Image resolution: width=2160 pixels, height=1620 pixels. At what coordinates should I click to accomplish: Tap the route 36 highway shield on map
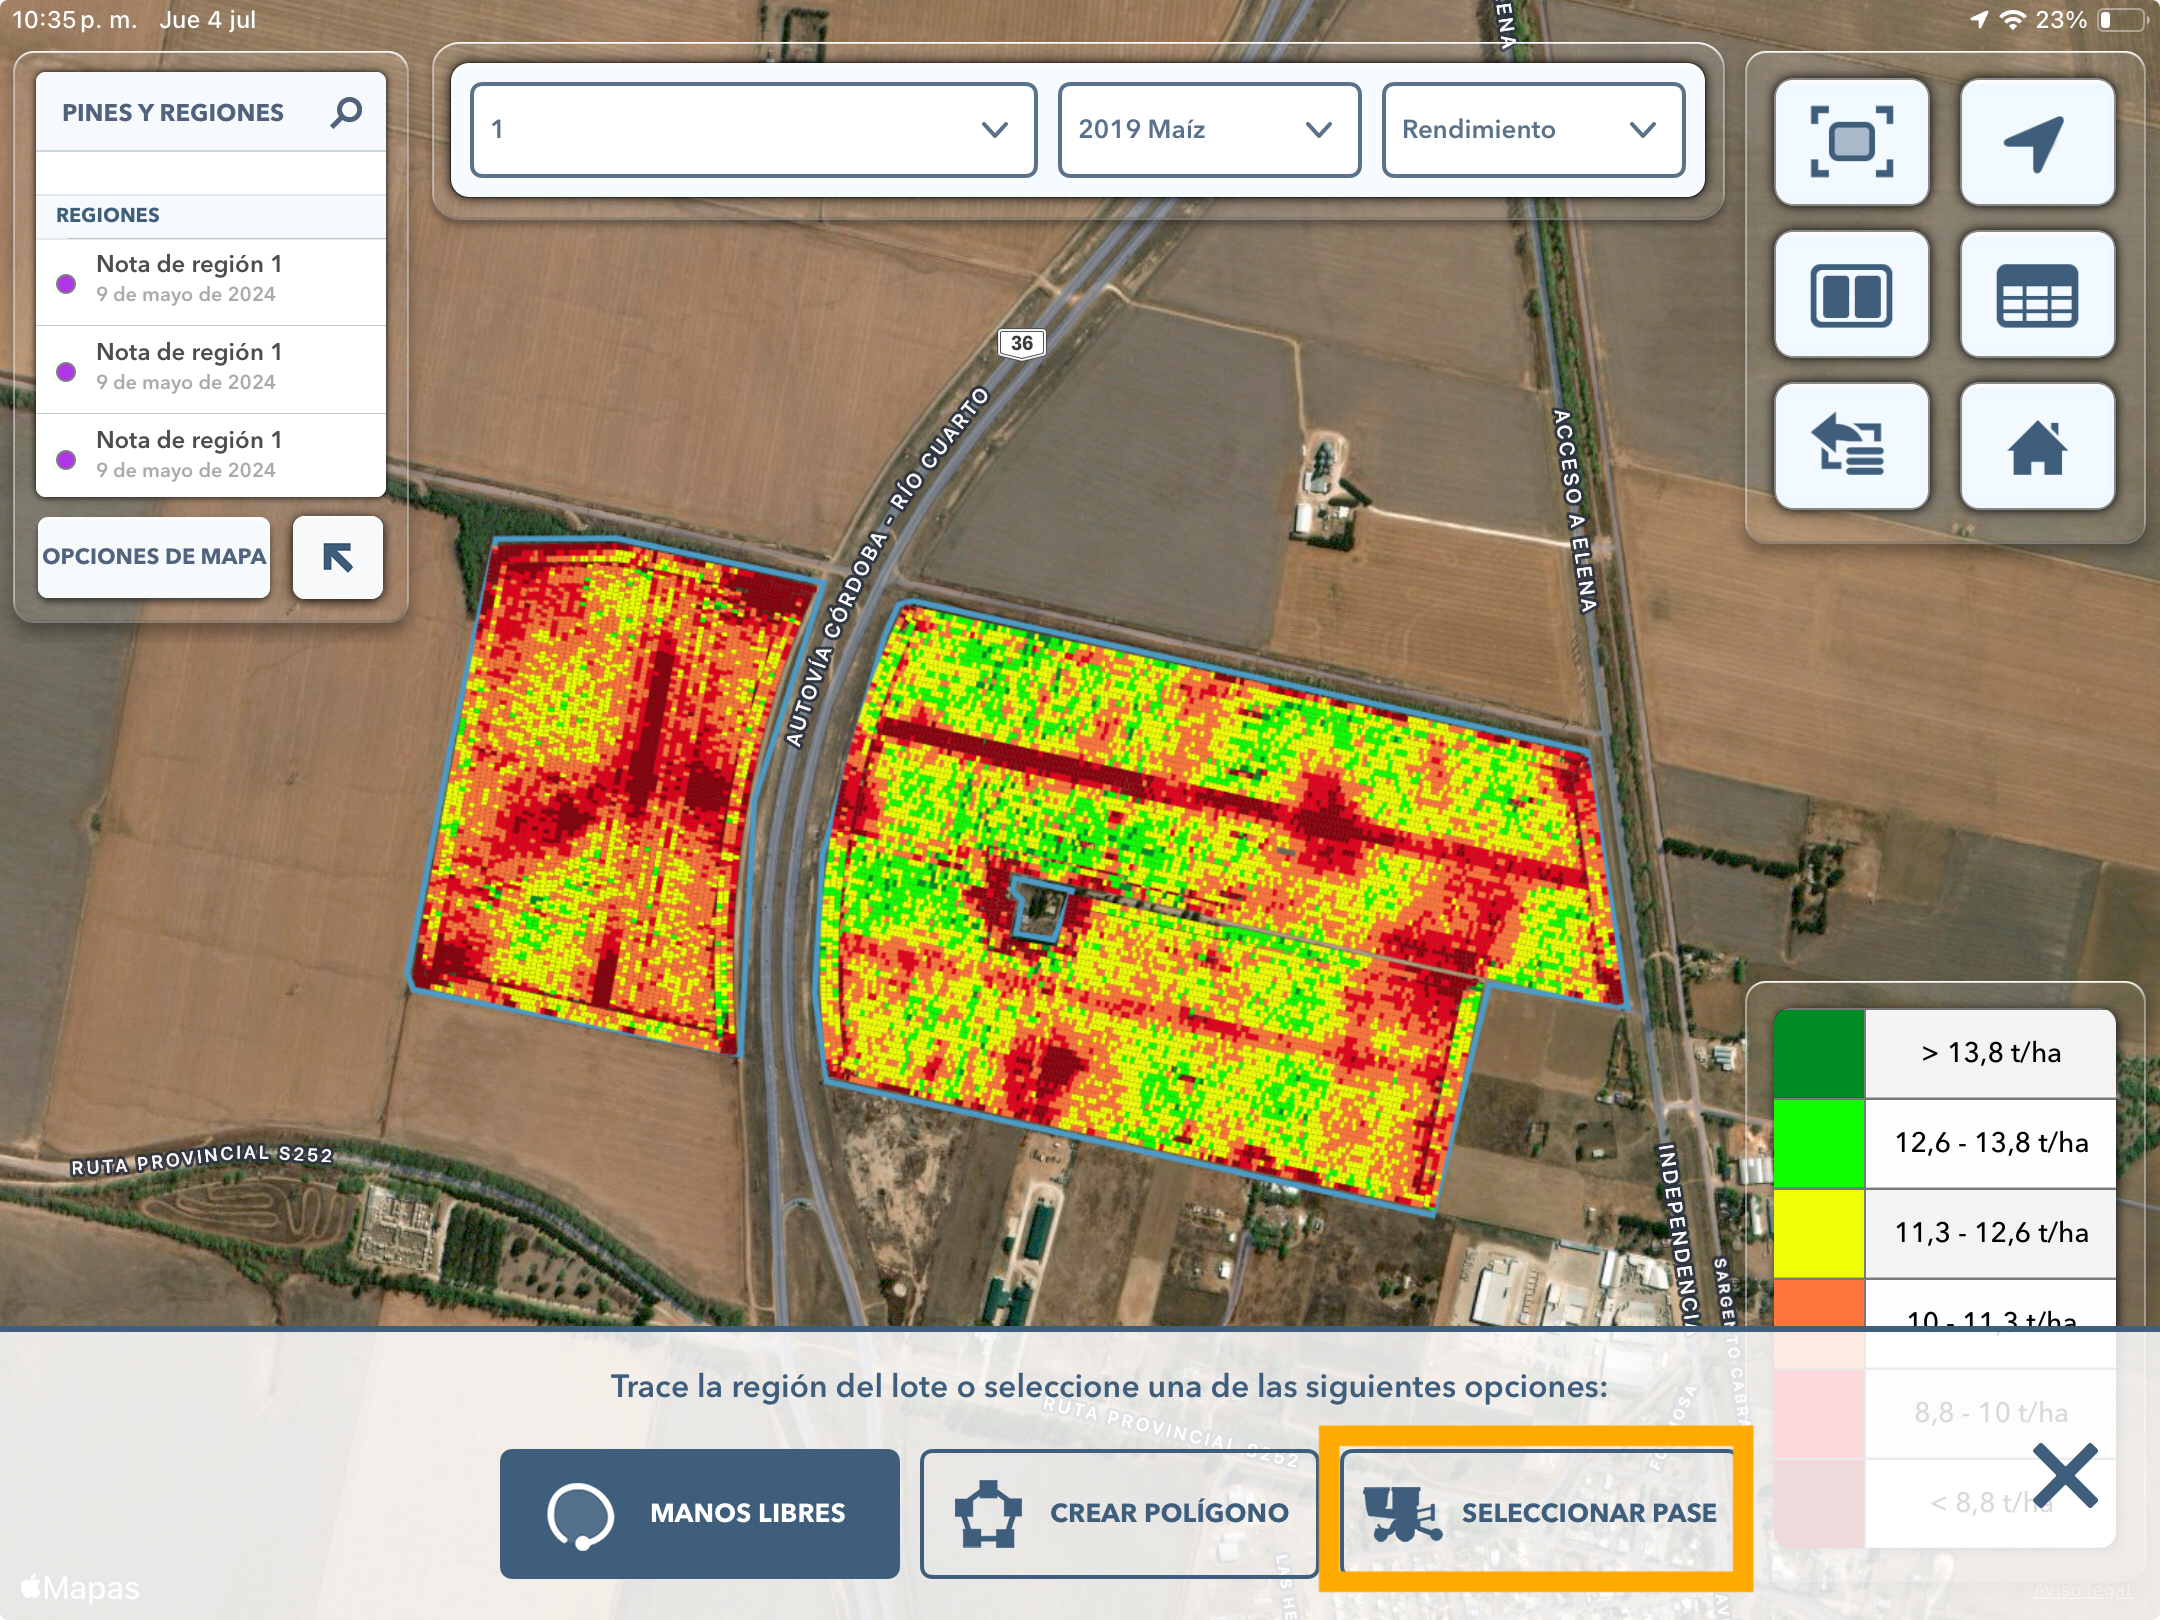coord(1022,343)
